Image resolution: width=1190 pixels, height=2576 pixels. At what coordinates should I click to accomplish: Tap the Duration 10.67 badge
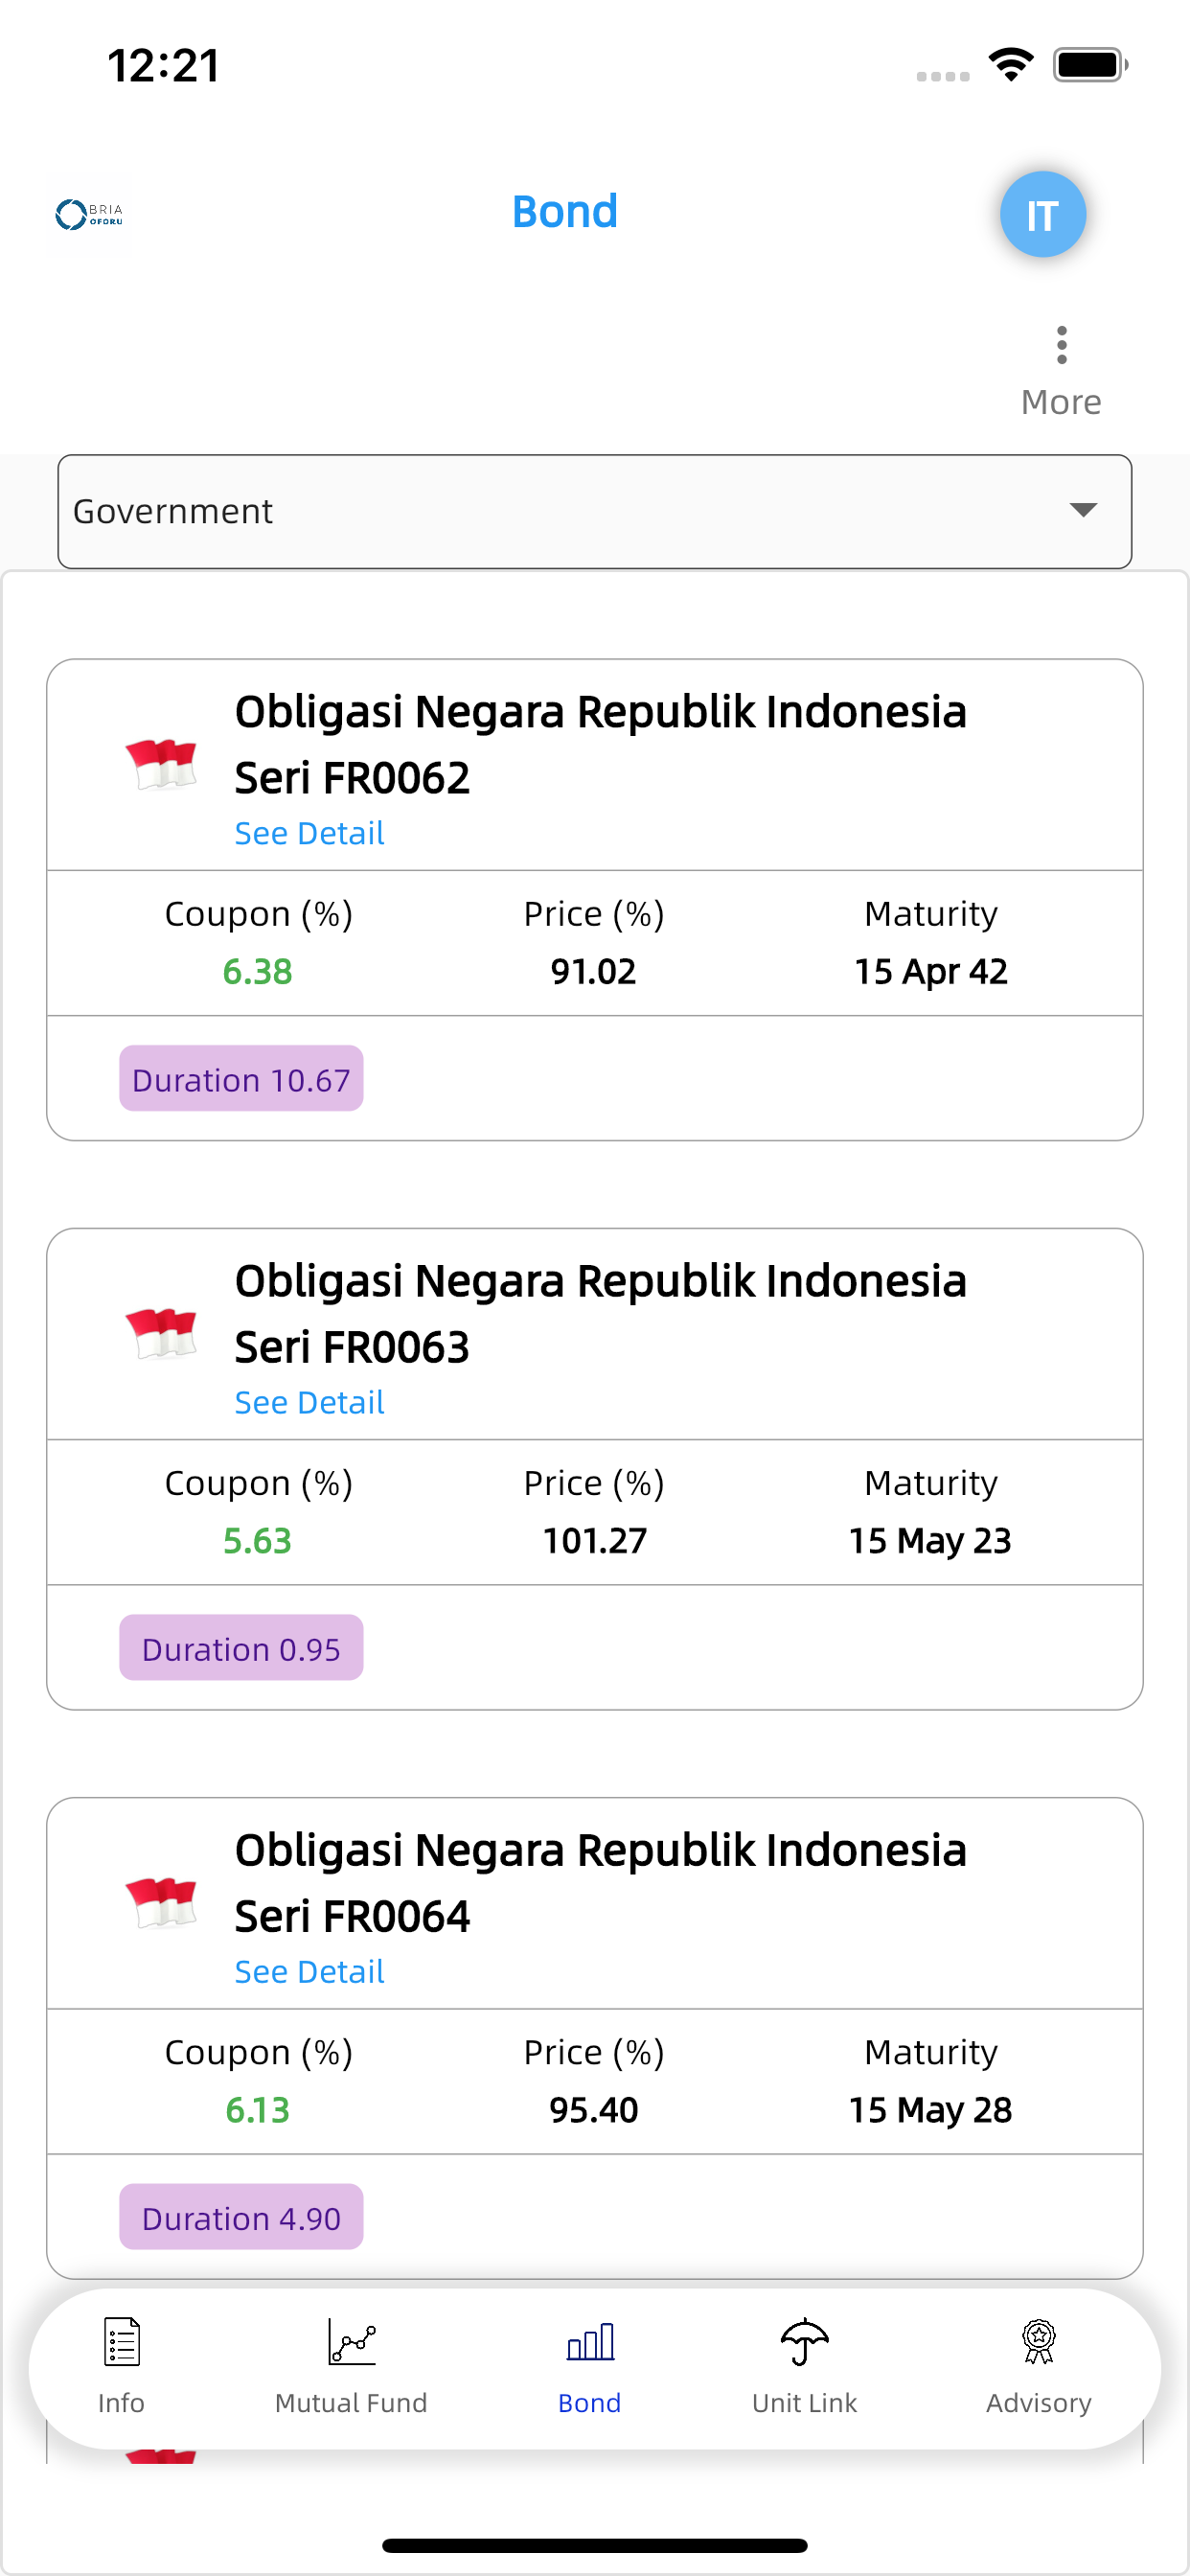coord(241,1079)
